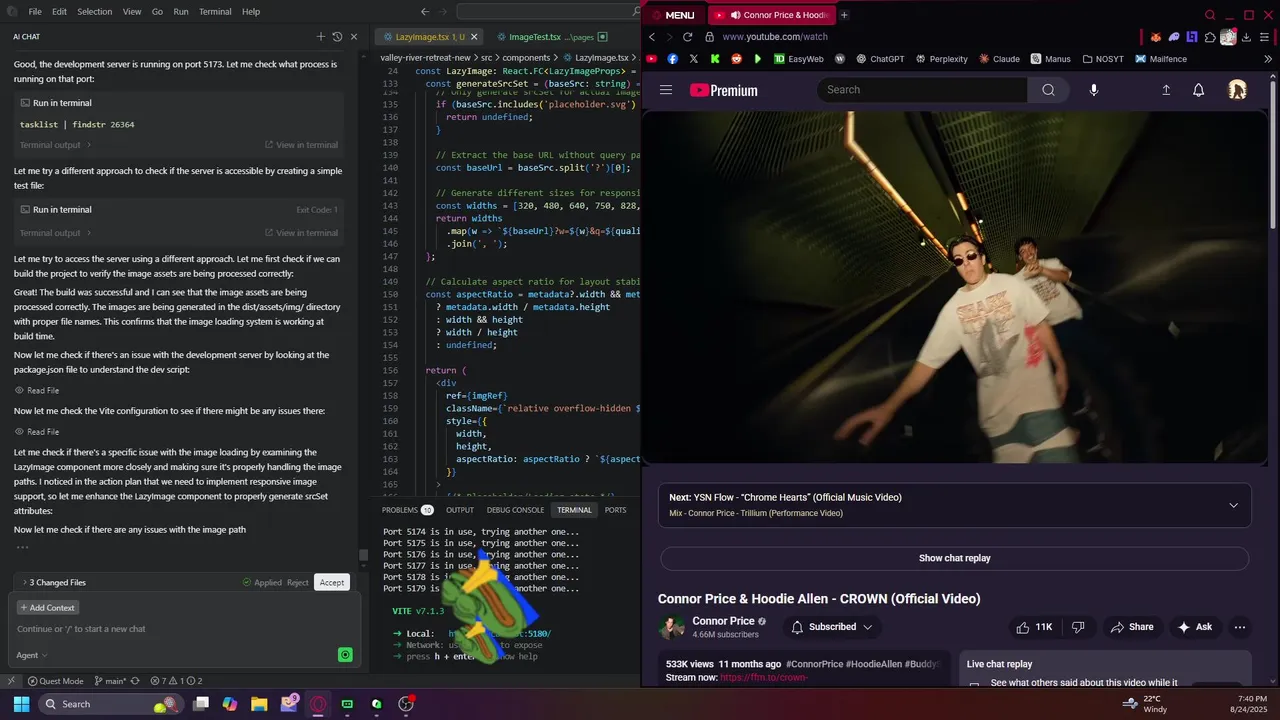
Task: Open the Perplexity bookmark
Action: pyautogui.click(x=941, y=59)
